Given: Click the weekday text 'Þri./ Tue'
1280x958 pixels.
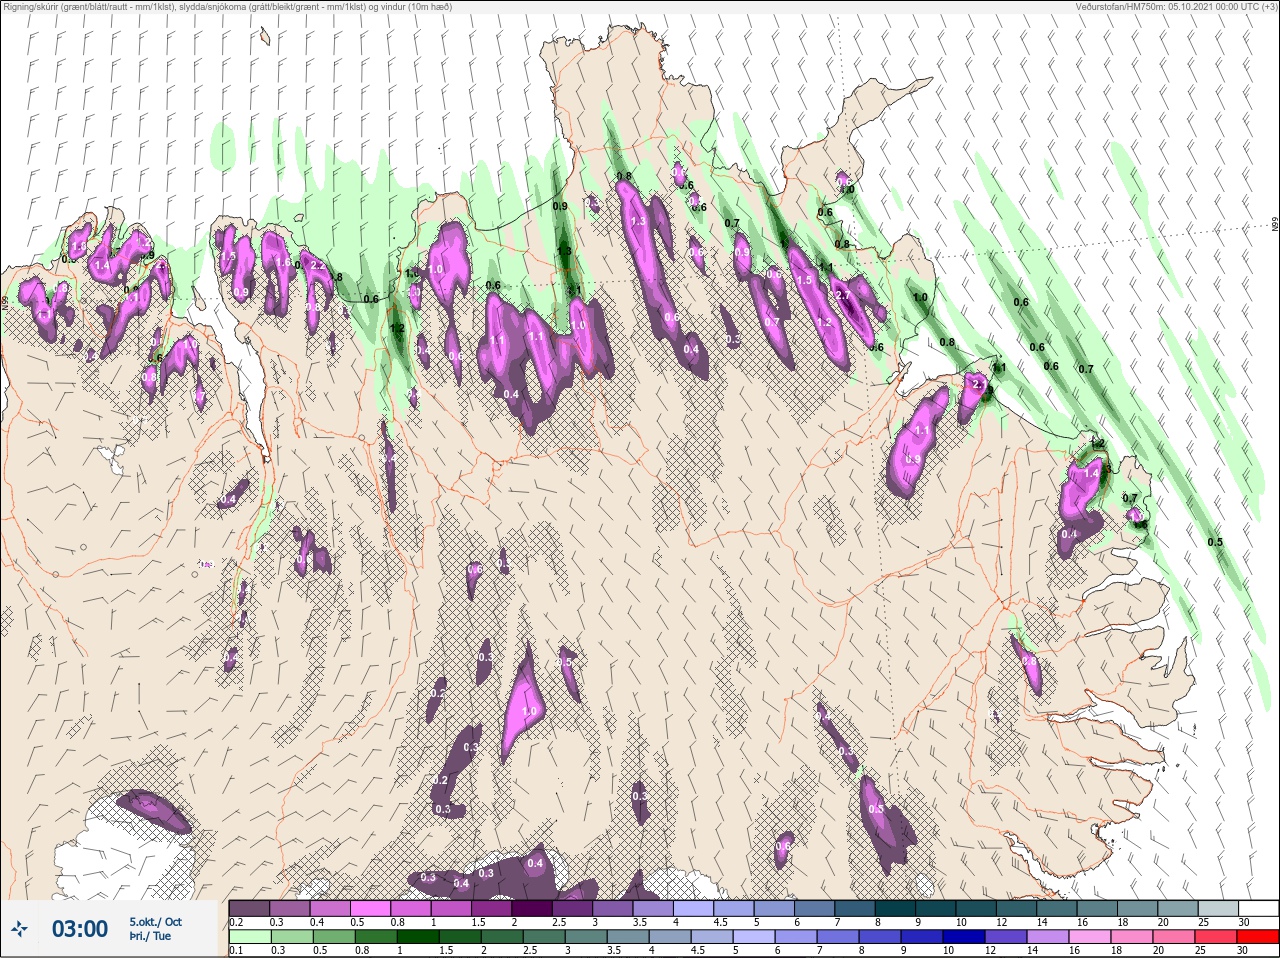Looking at the screenshot, I should click(x=150, y=937).
